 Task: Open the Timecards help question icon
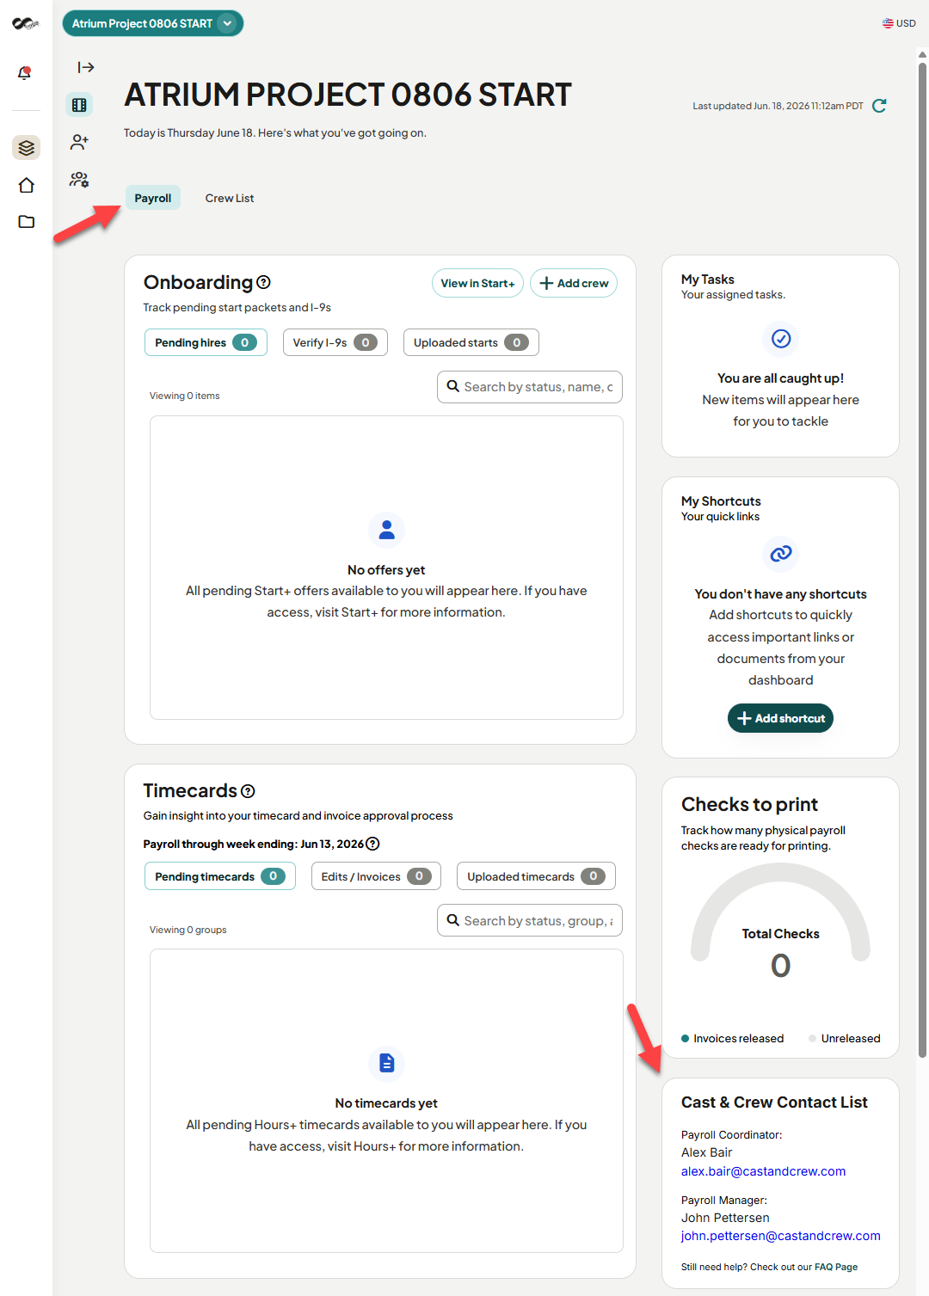point(248,791)
